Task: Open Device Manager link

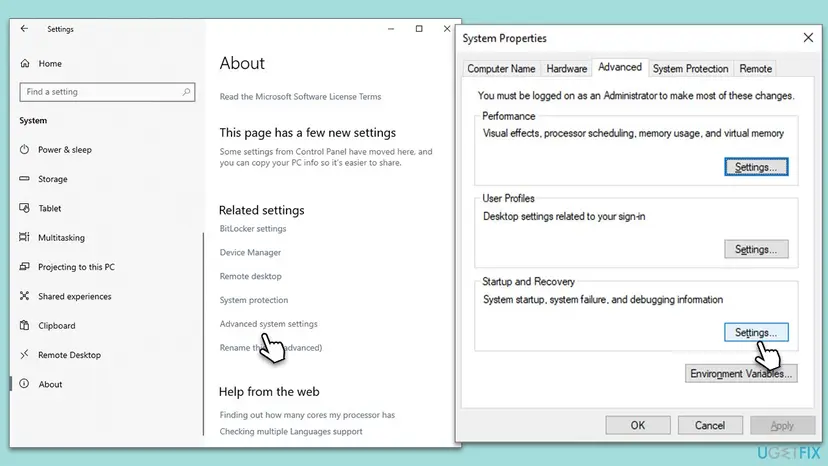Action: point(250,253)
